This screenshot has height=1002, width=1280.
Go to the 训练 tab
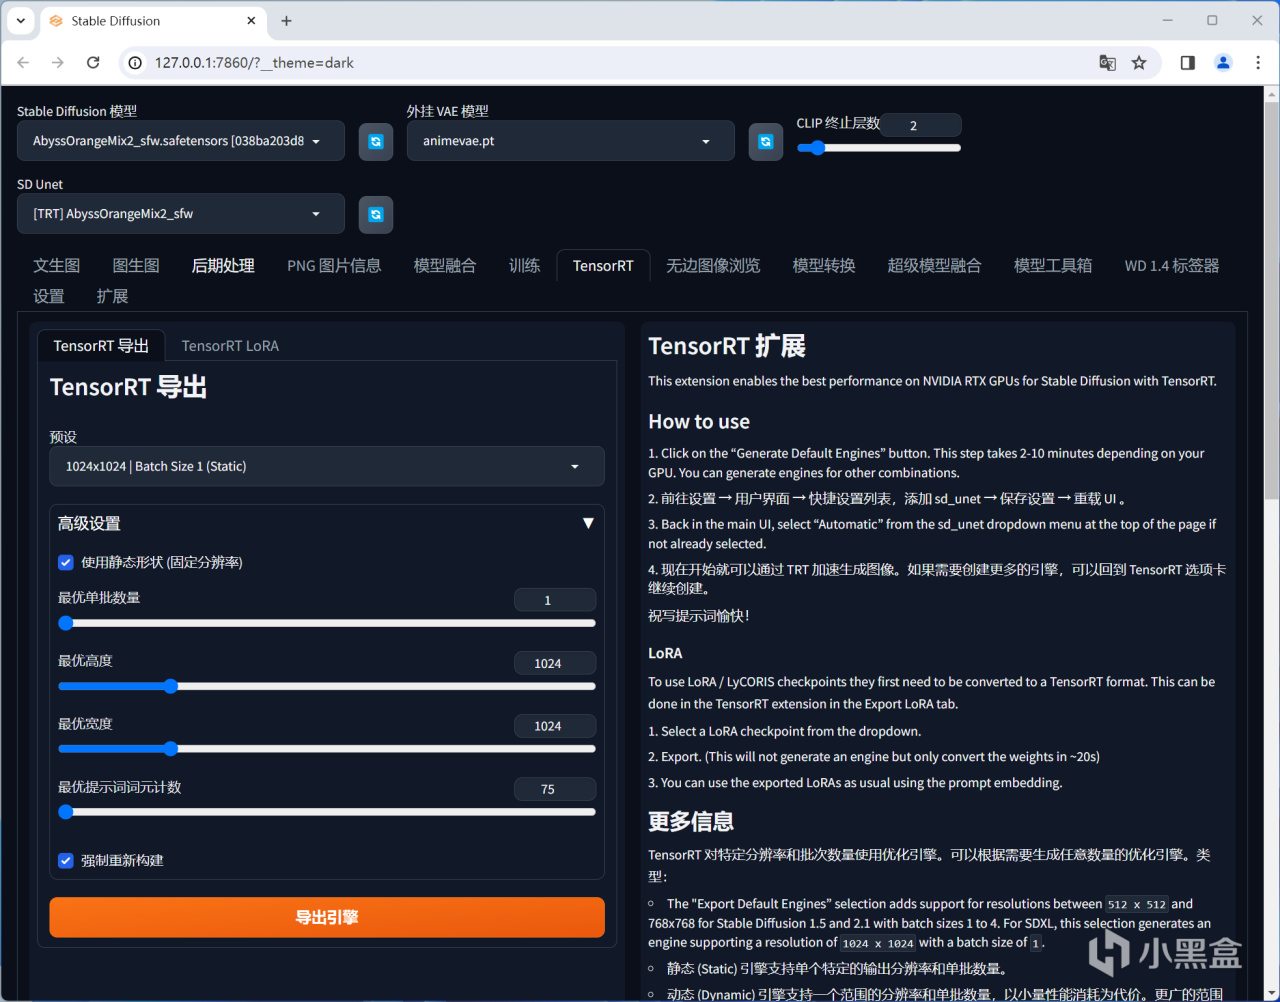[x=524, y=265]
